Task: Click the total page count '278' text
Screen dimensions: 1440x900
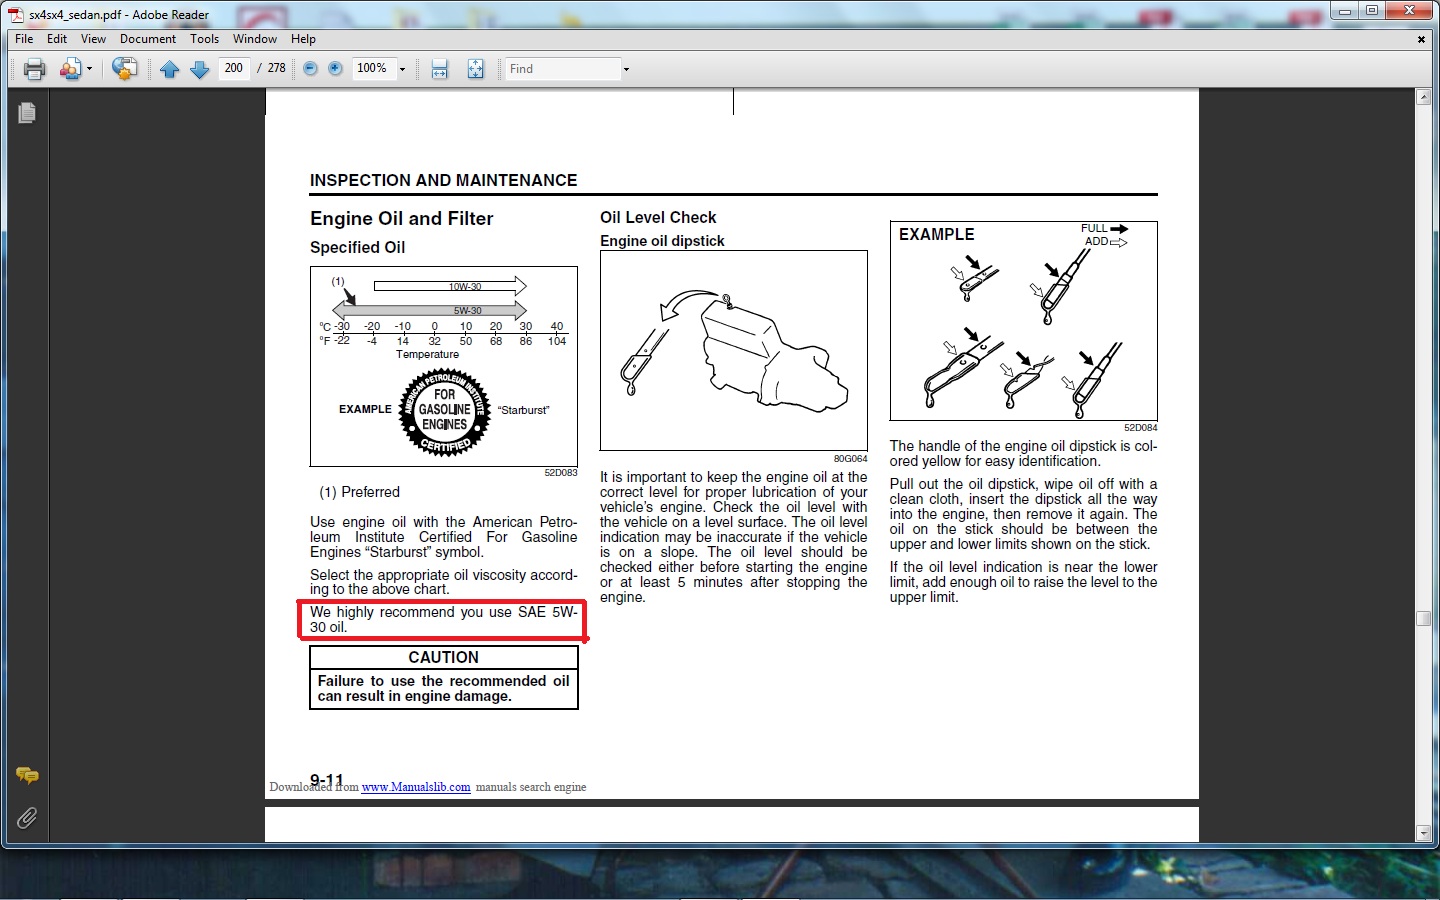Action: [277, 68]
